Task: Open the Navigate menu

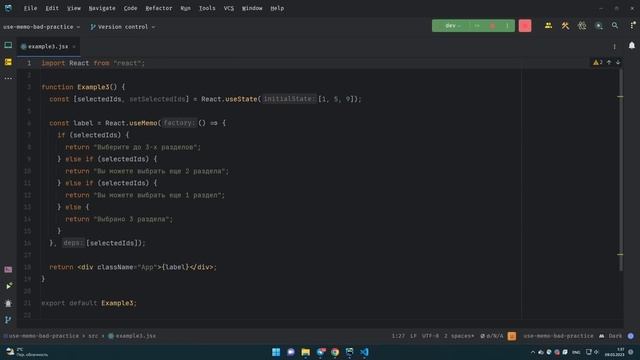Action: [x=102, y=8]
